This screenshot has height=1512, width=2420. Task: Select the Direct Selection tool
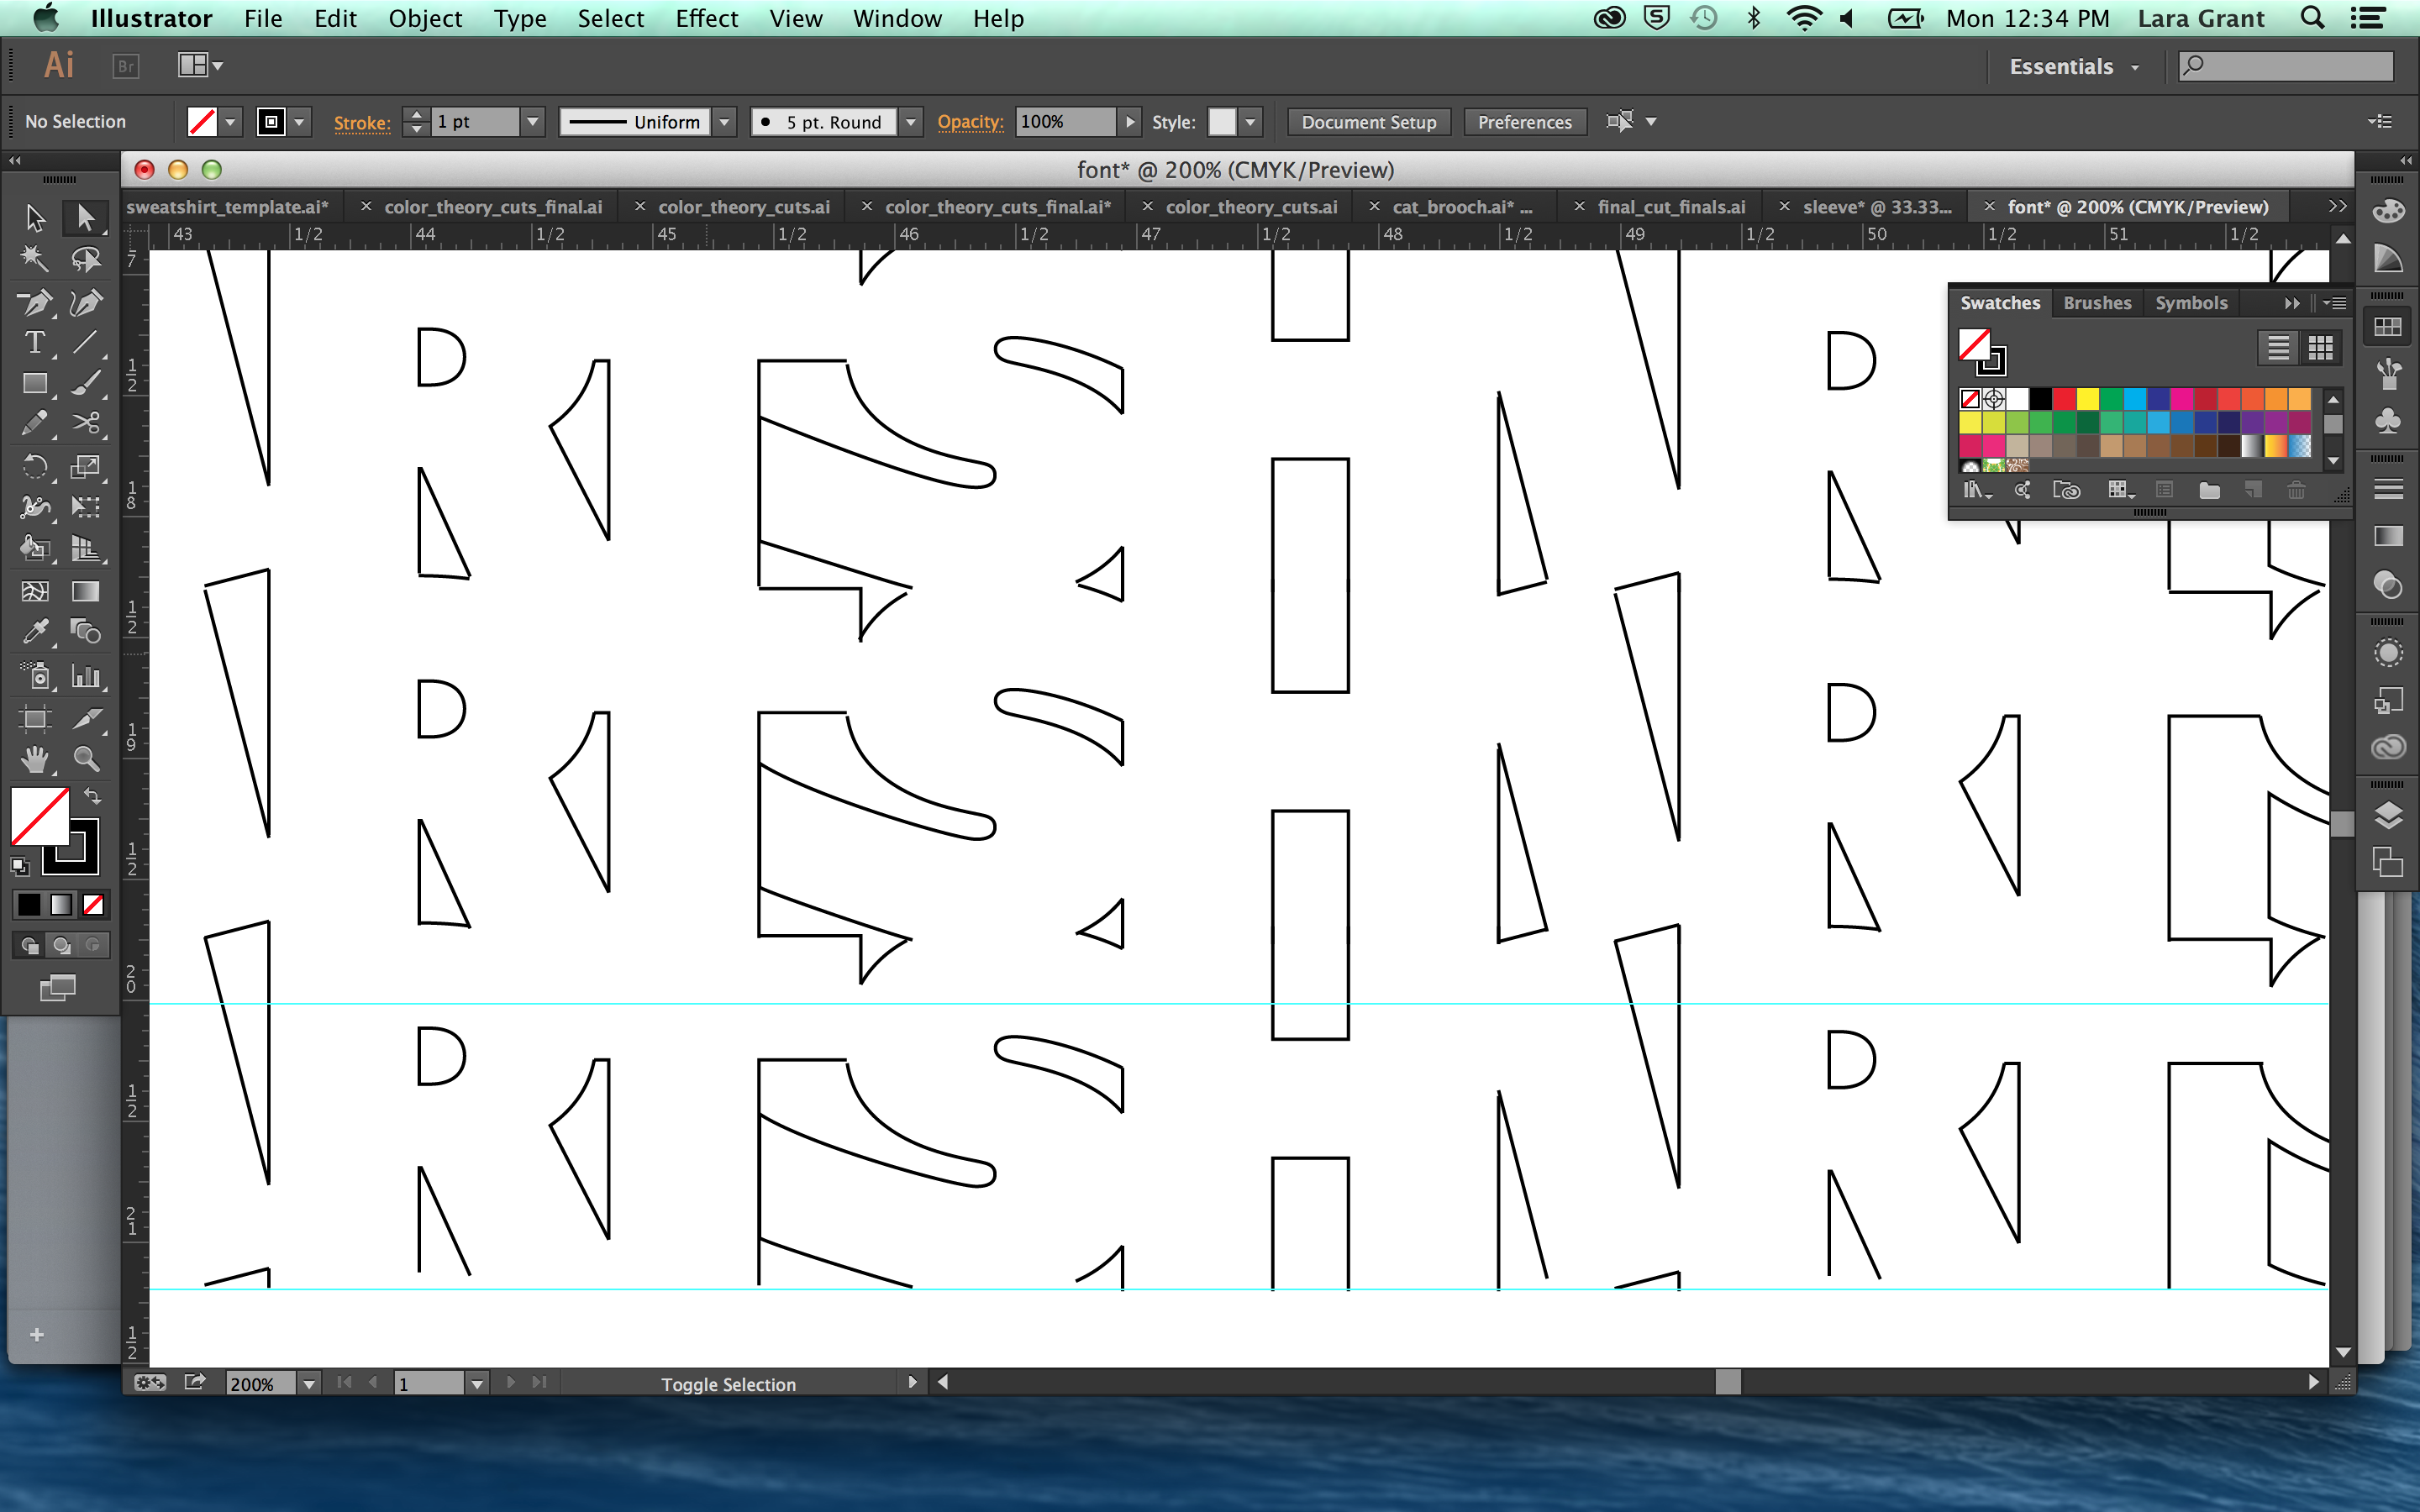pyautogui.click(x=86, y=217)
